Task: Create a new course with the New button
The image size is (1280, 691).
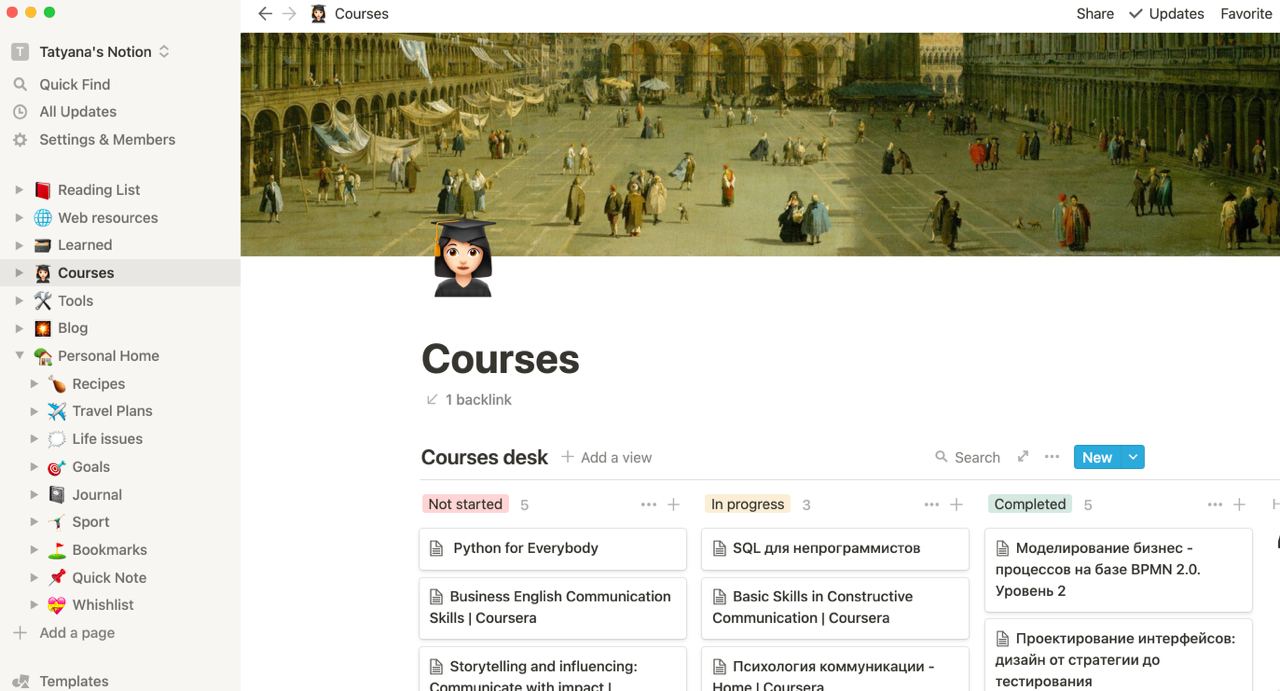Action: click(x=1097, y=457)
